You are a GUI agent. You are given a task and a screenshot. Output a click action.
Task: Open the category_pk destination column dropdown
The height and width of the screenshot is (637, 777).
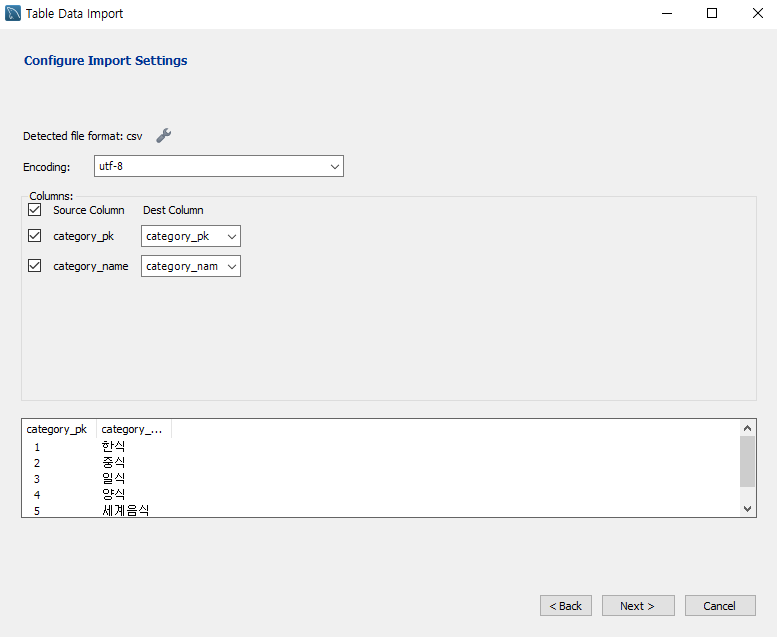coord(191,236)
